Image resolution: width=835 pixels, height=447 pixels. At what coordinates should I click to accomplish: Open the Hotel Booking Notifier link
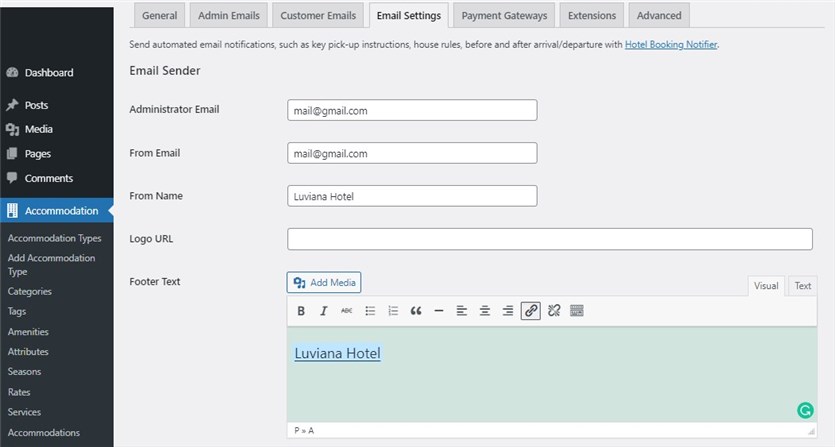[x=670, y=45]
